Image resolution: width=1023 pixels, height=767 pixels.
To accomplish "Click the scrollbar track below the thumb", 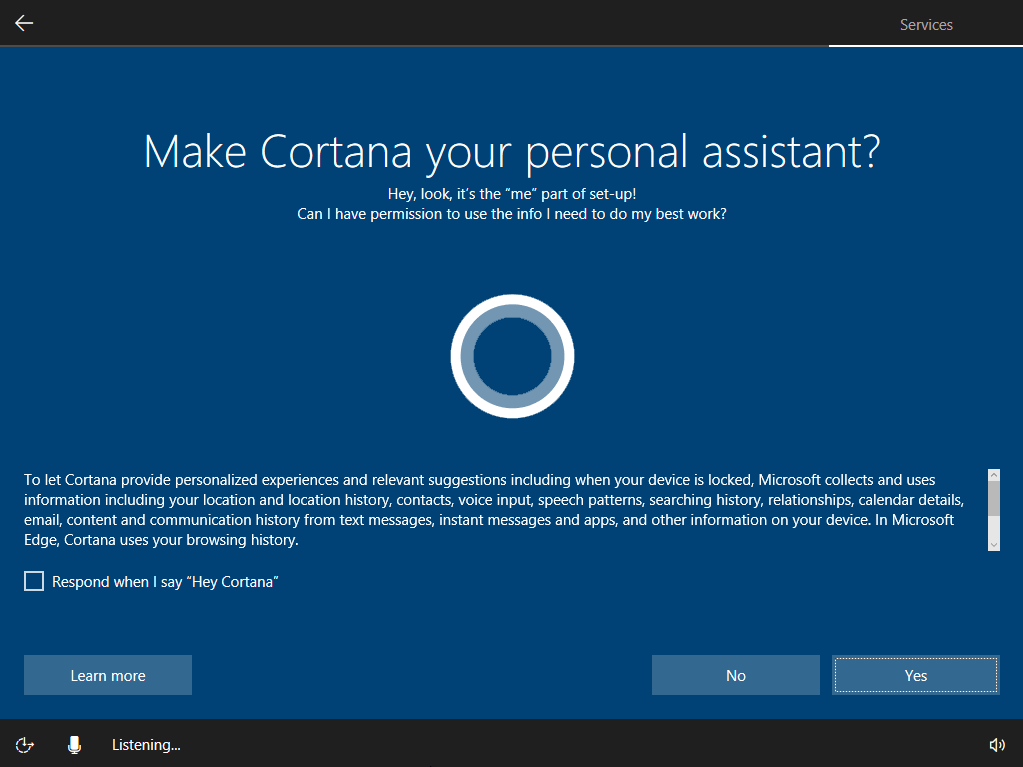I will pos(993,528).
